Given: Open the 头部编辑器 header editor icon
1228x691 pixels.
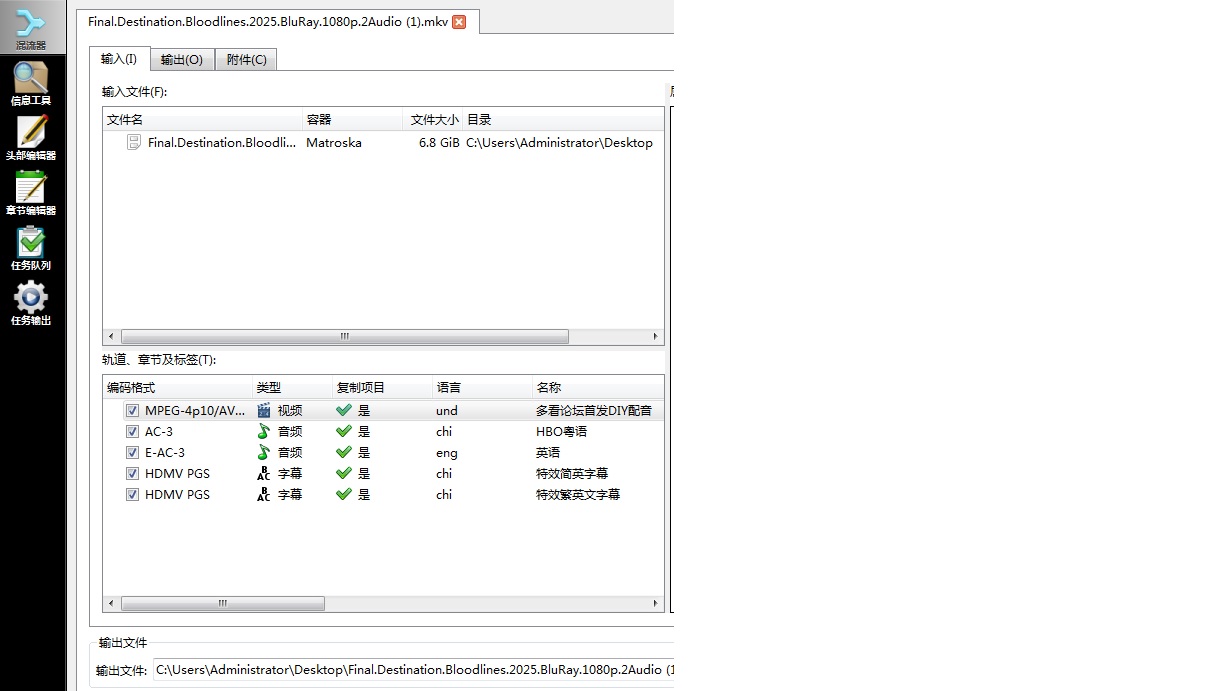Looking at the screenshot, I should point(31,137).
